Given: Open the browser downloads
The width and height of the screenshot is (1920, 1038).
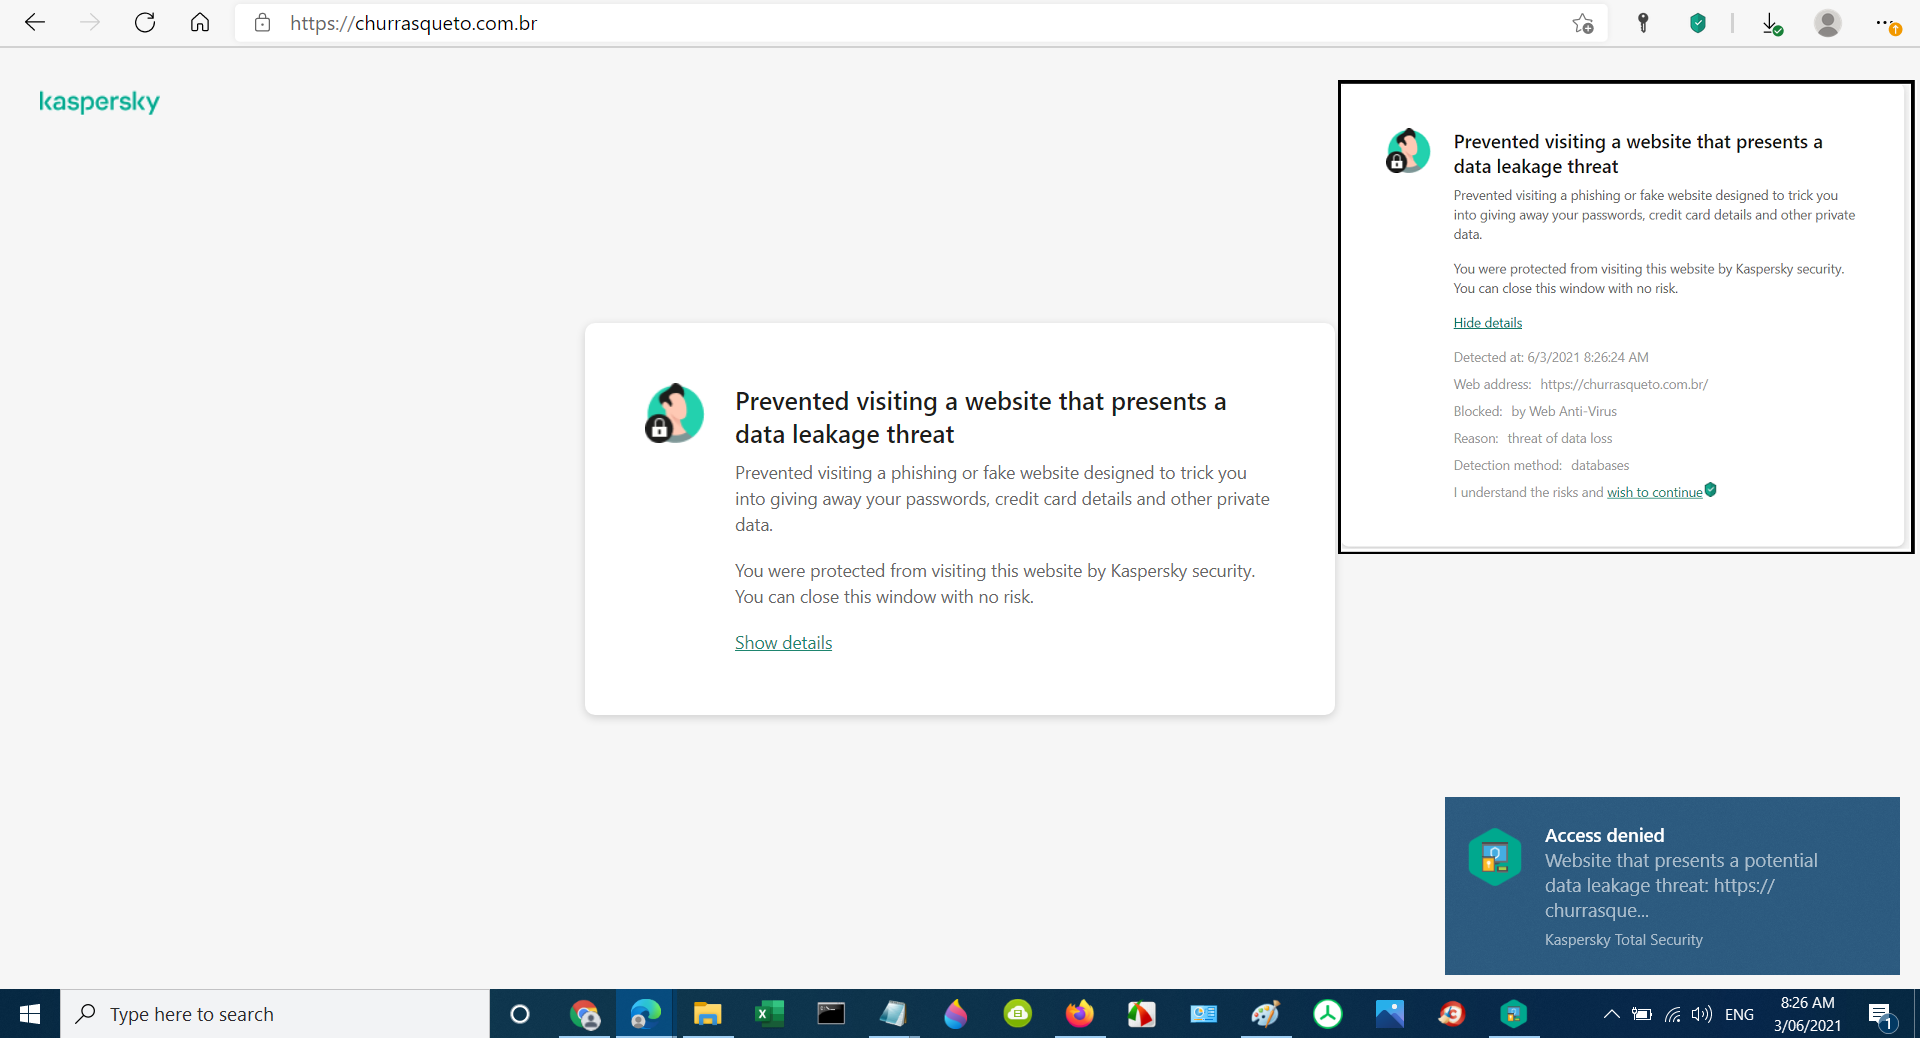Looking at the screenshot, I should [1772, 23].
